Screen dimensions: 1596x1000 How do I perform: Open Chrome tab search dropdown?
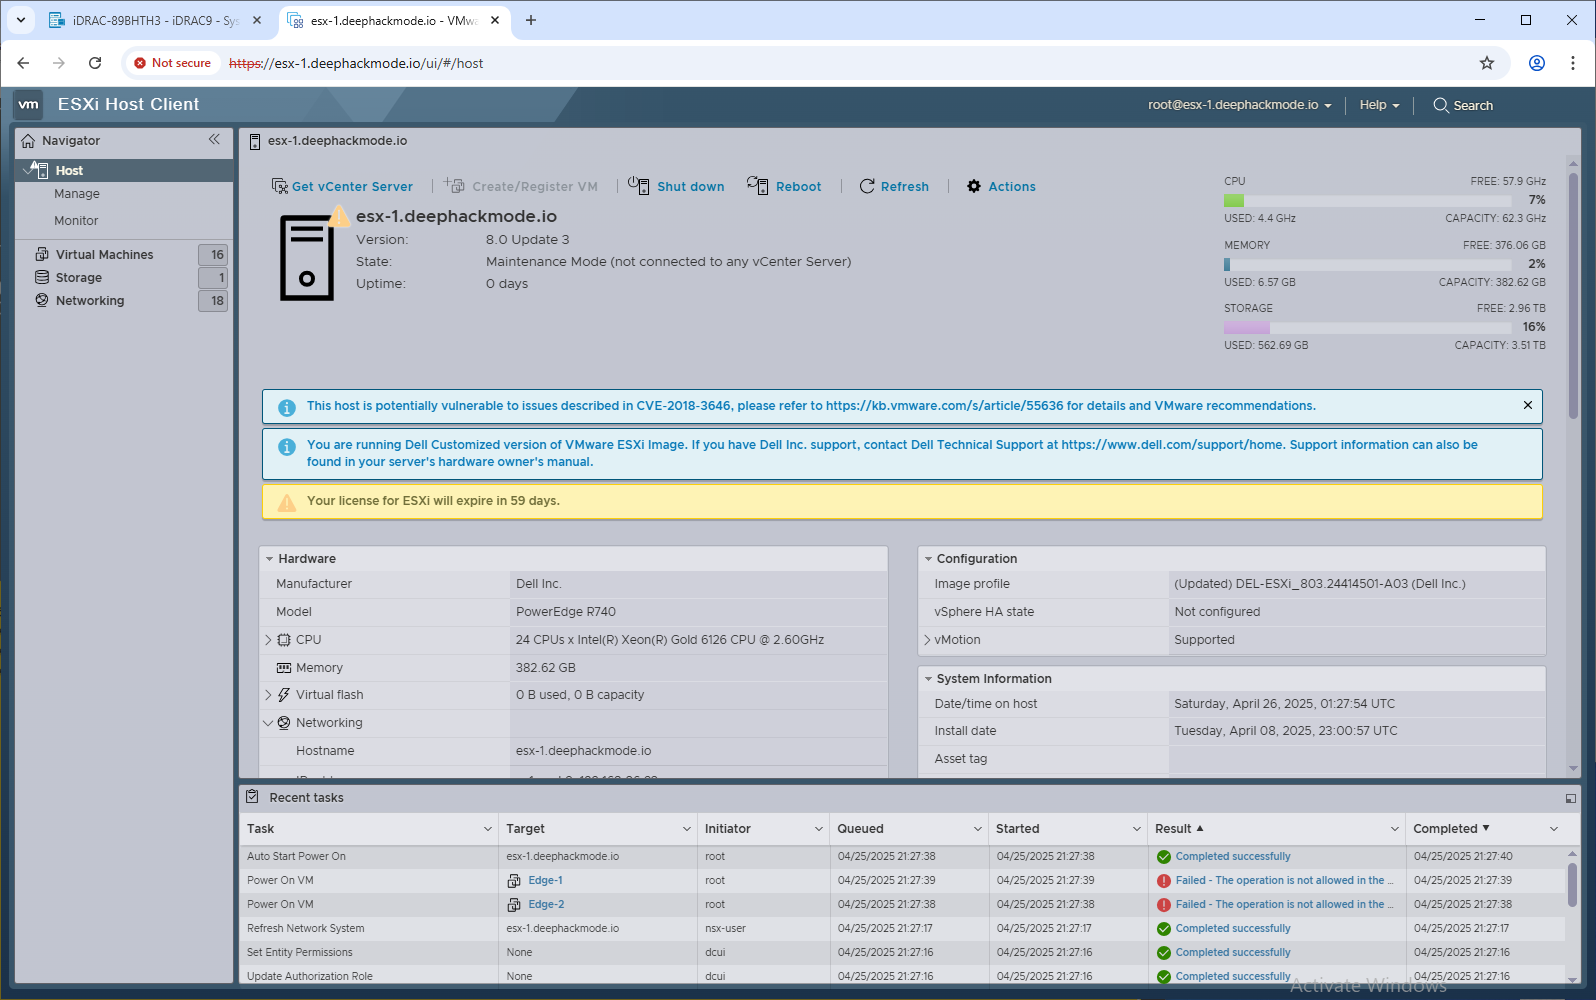20,20
